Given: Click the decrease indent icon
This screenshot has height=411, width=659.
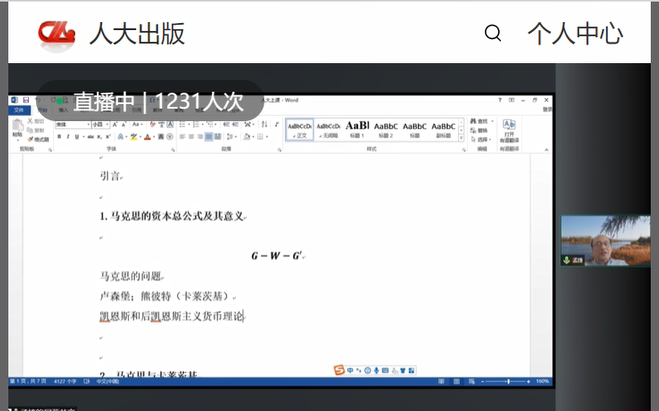Looking at the screenshot, I should (x=226, y=124).
